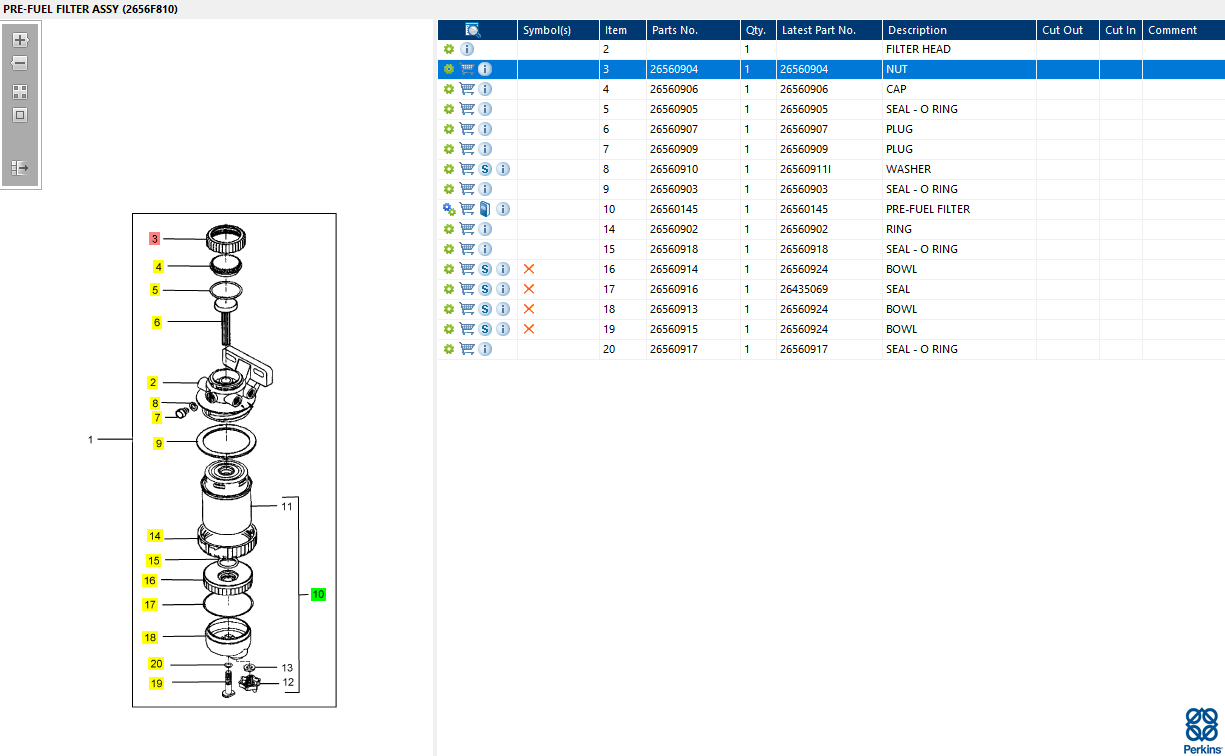Click the RING description cell
This screenshot has width=1225, height=756.
(x=959, y=229)
